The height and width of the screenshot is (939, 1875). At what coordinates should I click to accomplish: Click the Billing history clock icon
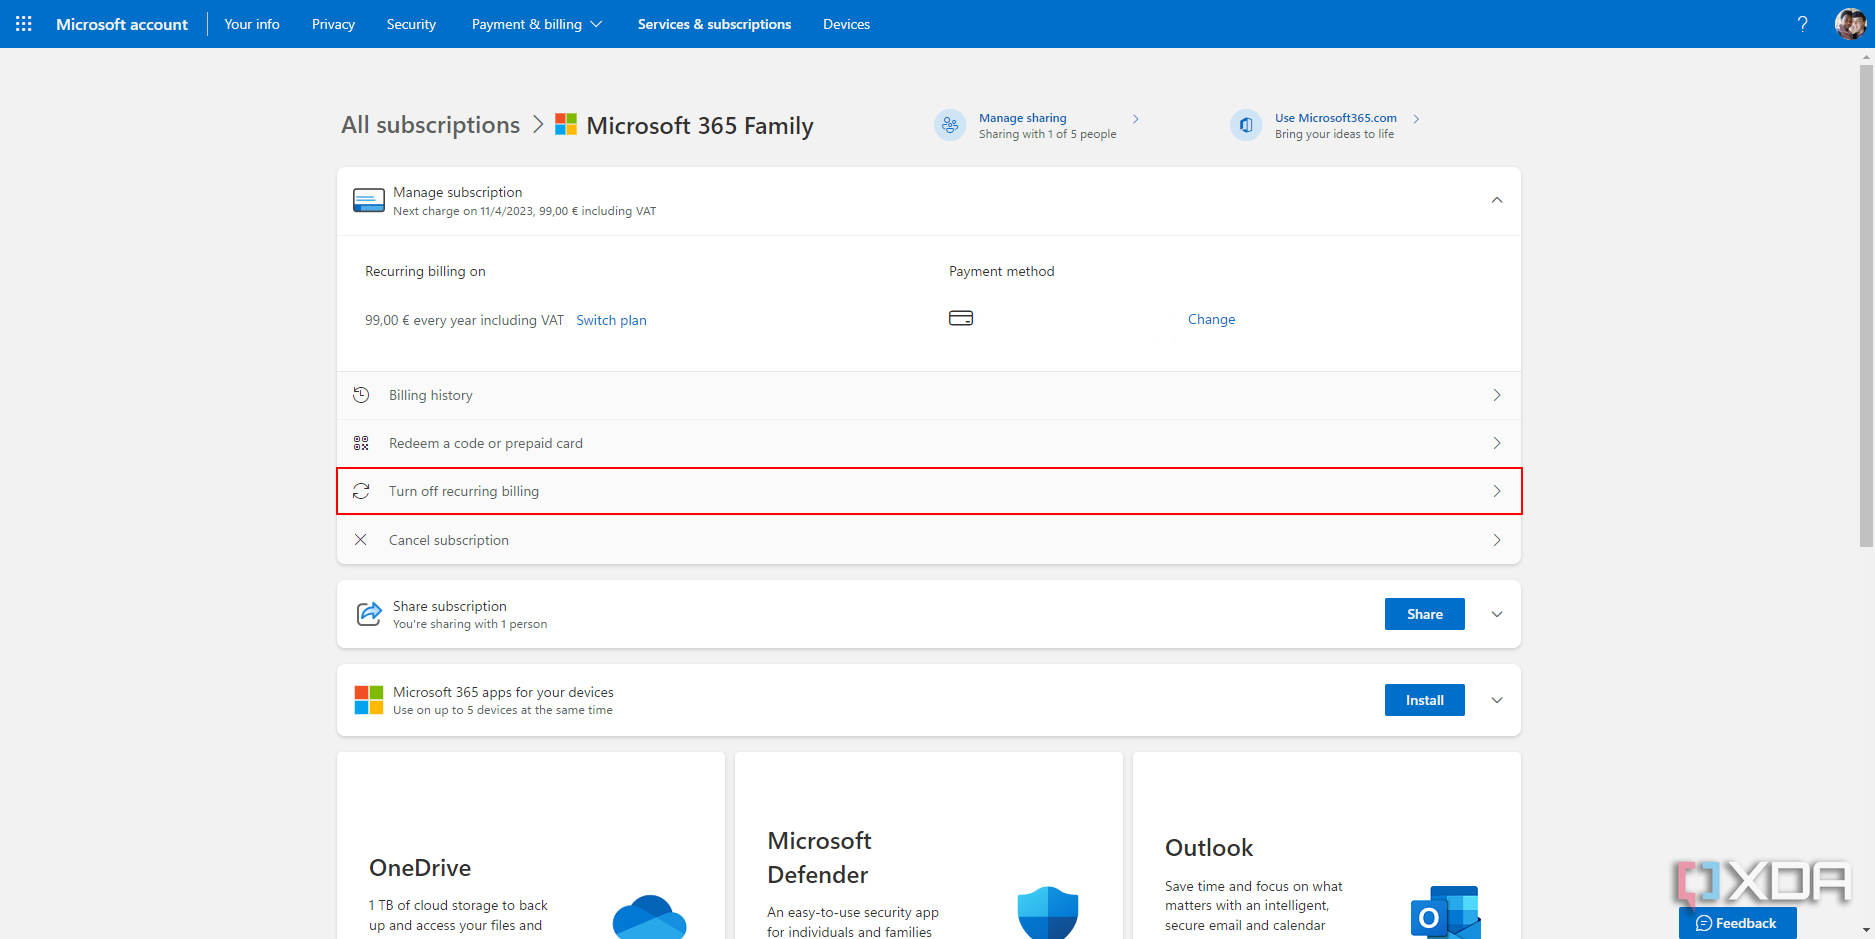361,395
